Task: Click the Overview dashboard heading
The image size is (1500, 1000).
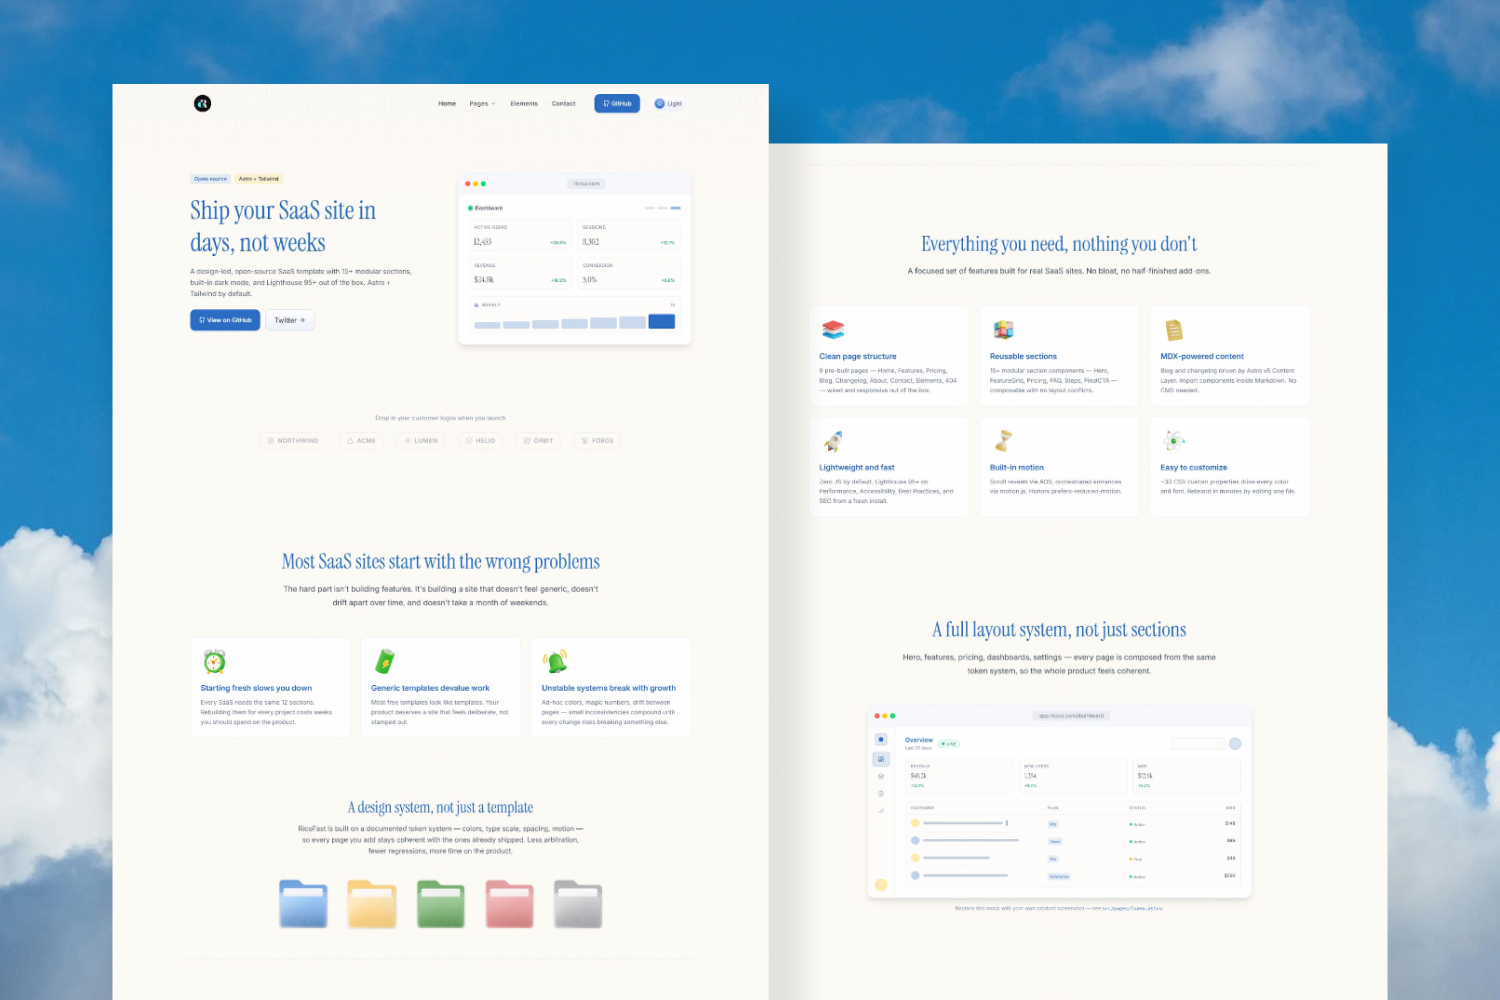Action: coord(919,740)
